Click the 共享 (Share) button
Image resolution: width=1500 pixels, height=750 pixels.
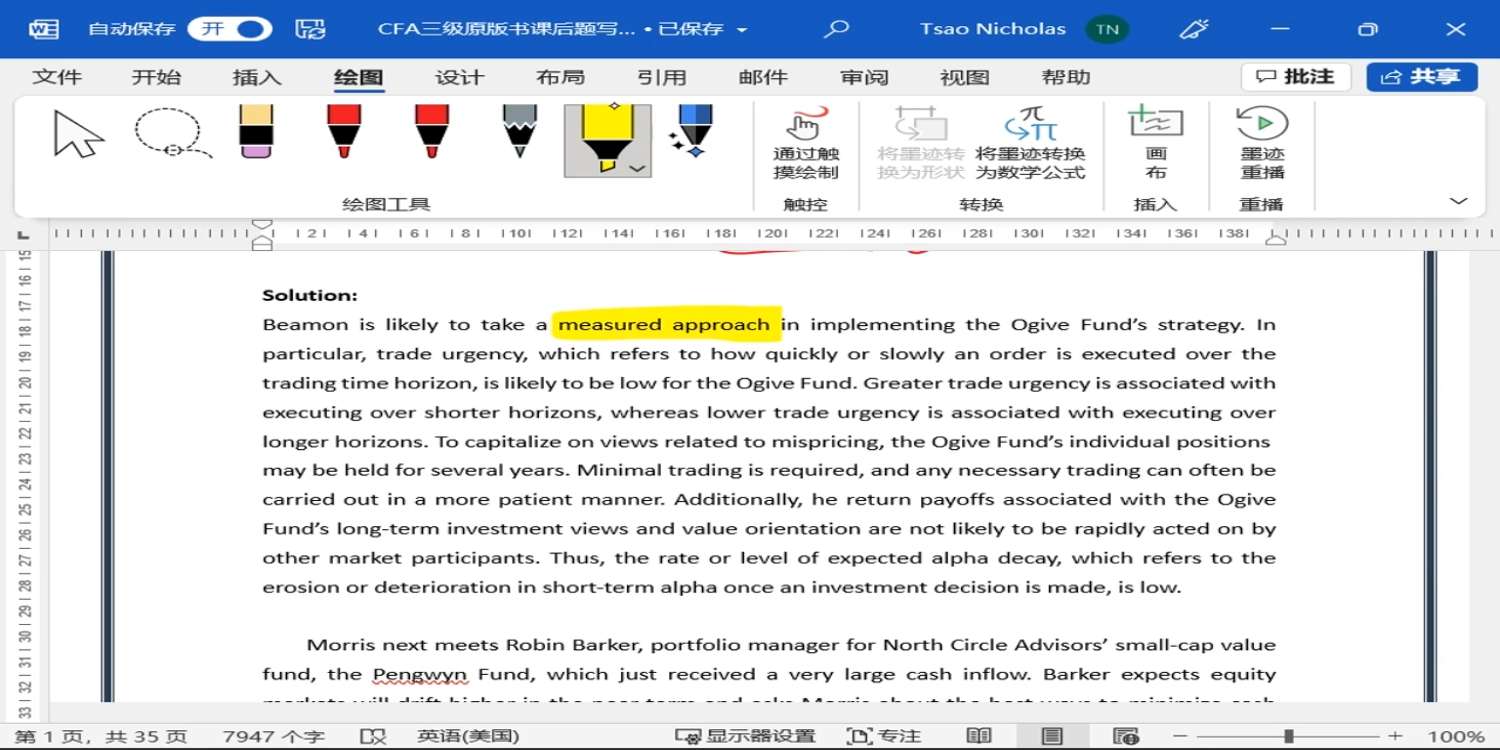coord(1421,77)
